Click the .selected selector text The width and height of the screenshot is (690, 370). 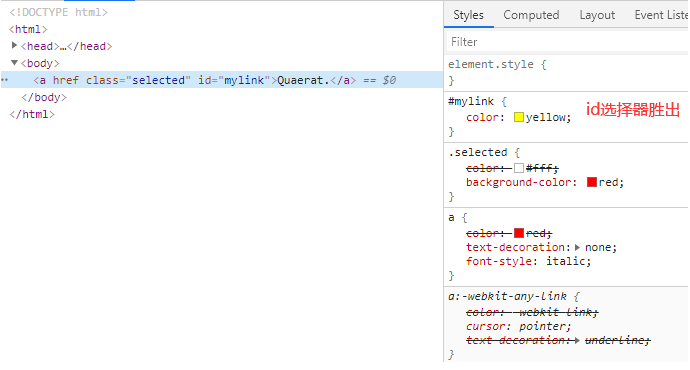click(x=478, y=152)
